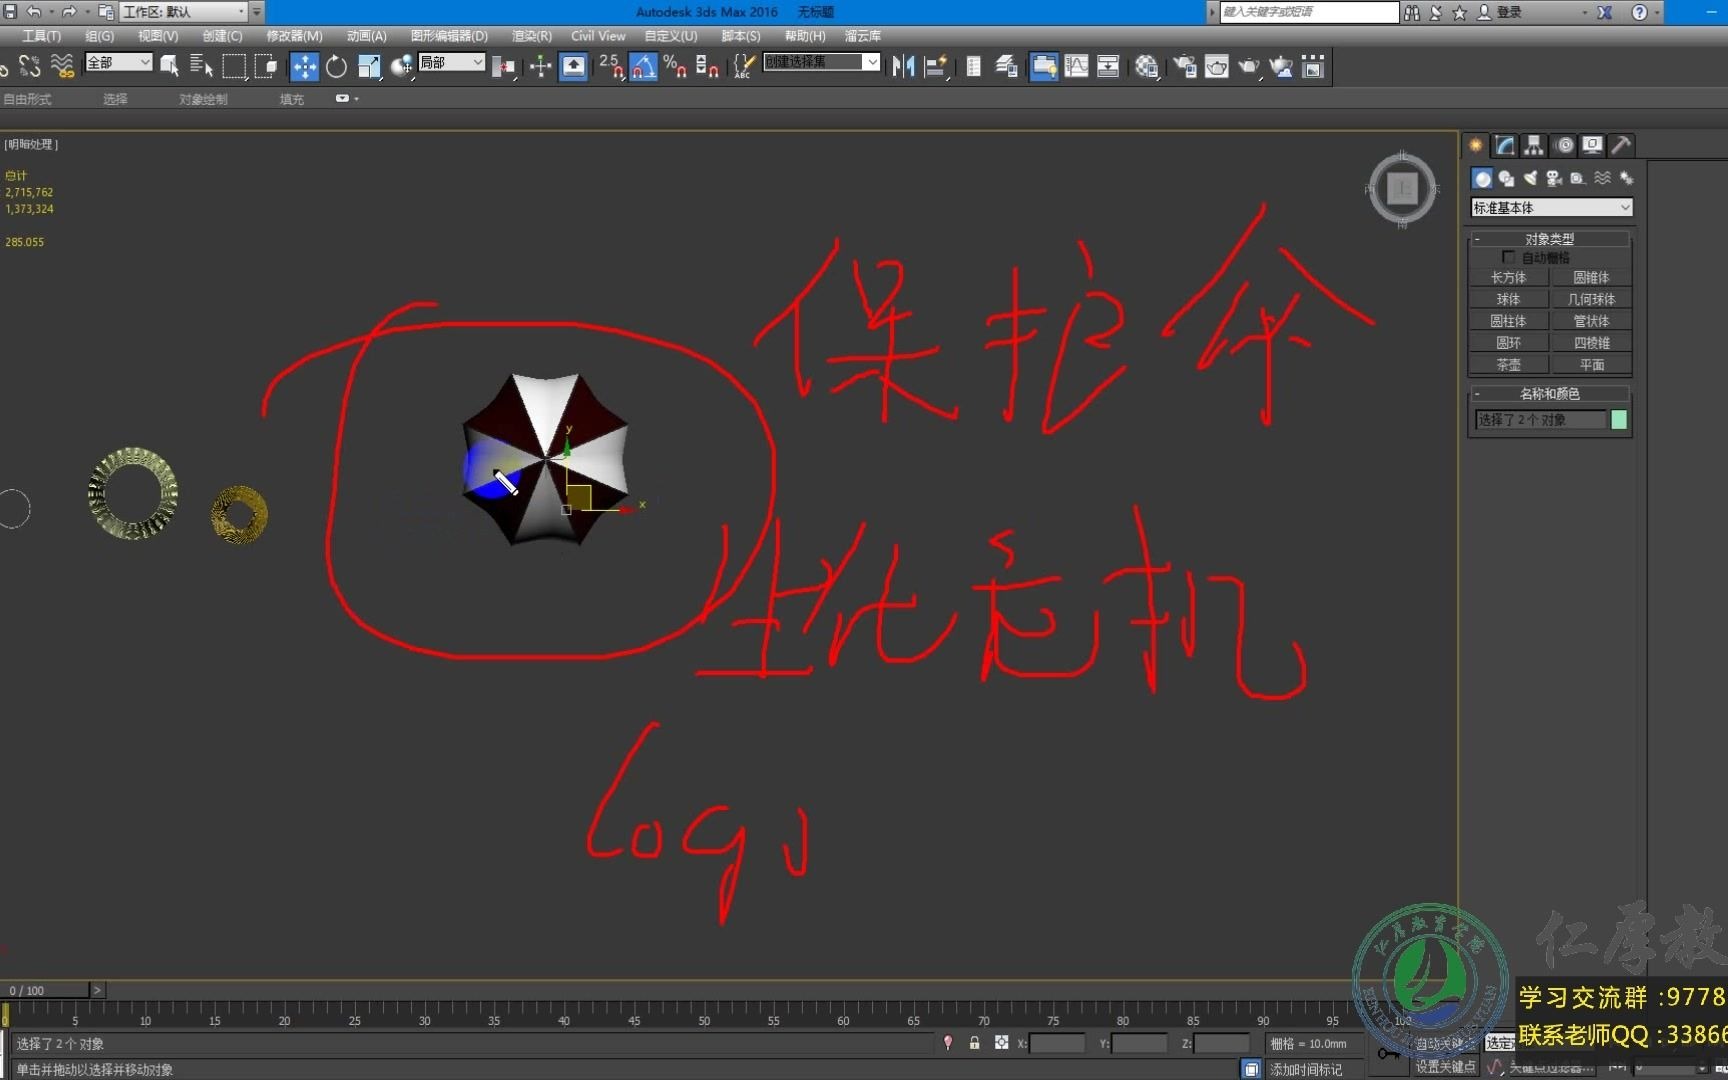This screenshot has height=1080, width=1728.
Task: Toggle the Ribbon display button
Action: 1044,67
